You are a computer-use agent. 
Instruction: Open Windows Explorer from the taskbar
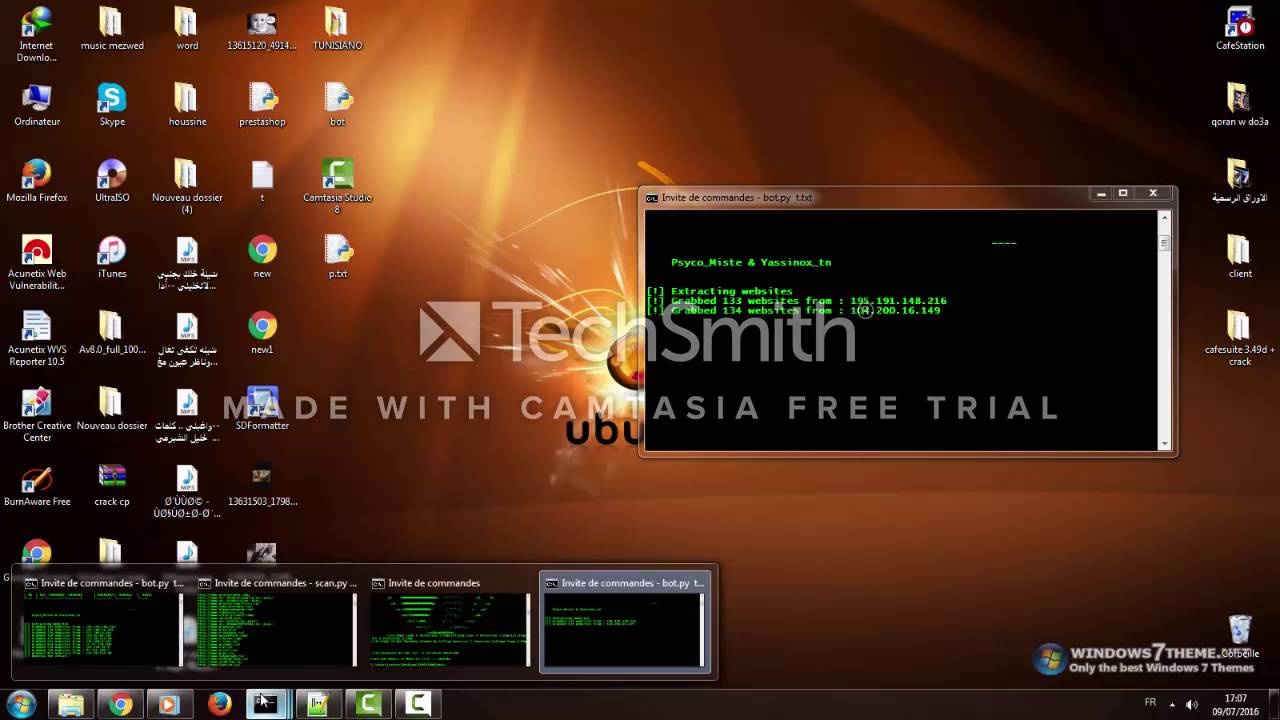[x=71, y=705]
